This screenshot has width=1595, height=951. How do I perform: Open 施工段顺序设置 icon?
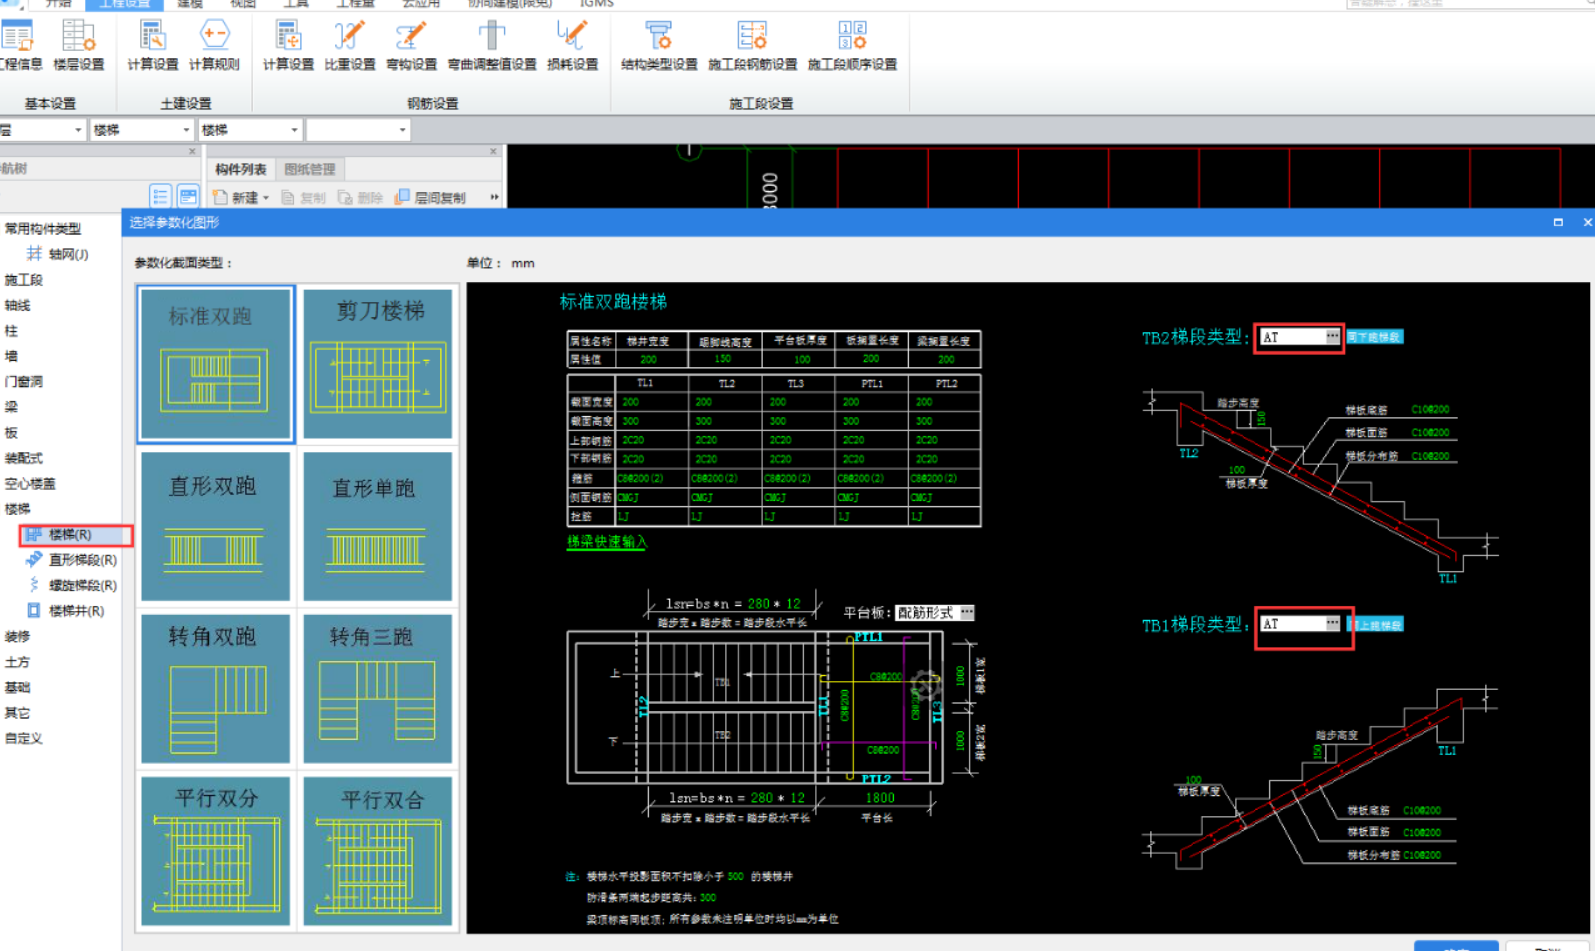(852, 46)
